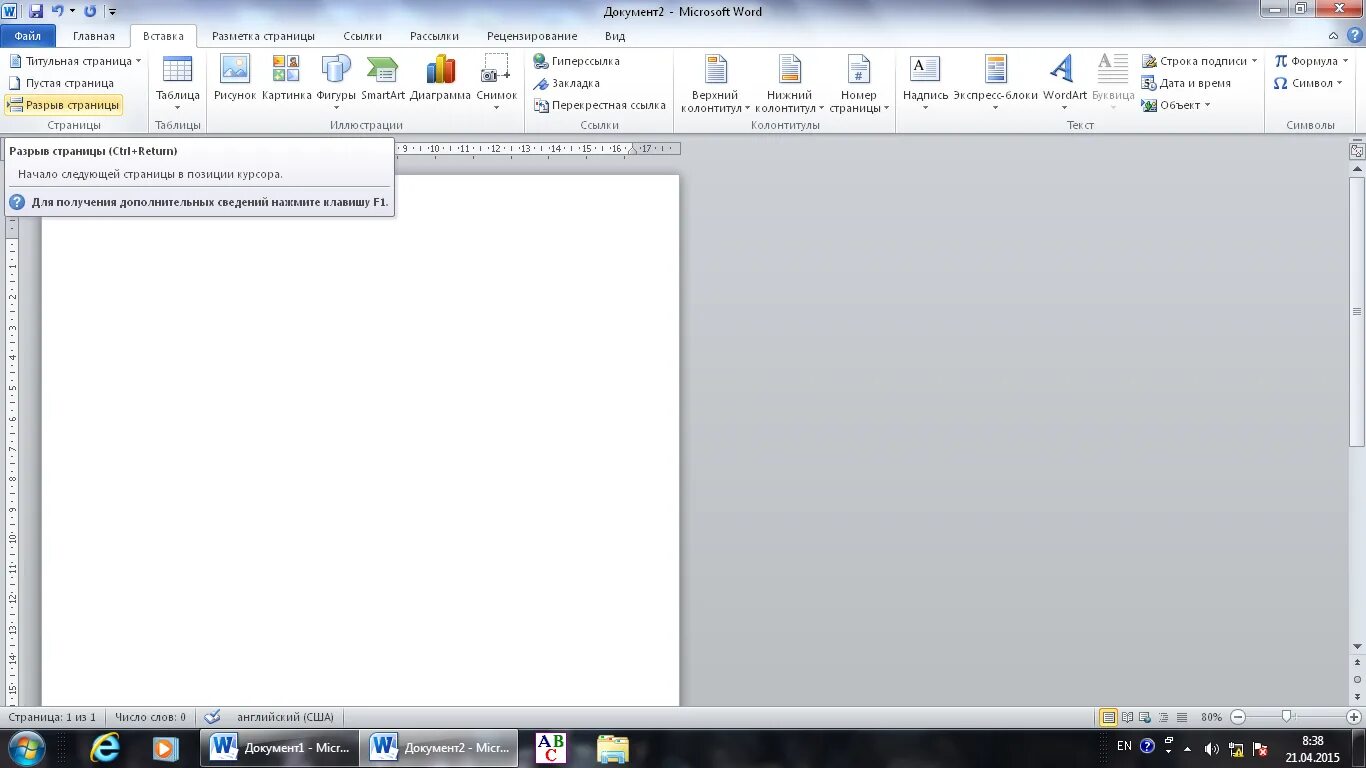Screen dimensions: 1366x768
Task: Open the Номер страницы page number menu
Action: coord(859,83)
